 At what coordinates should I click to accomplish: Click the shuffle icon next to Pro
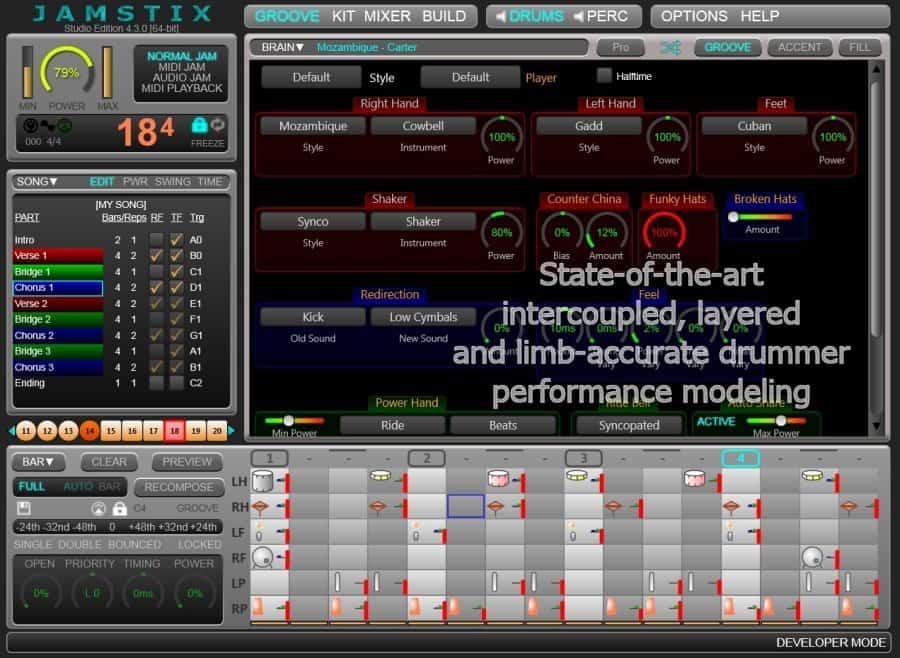[670, 47]
